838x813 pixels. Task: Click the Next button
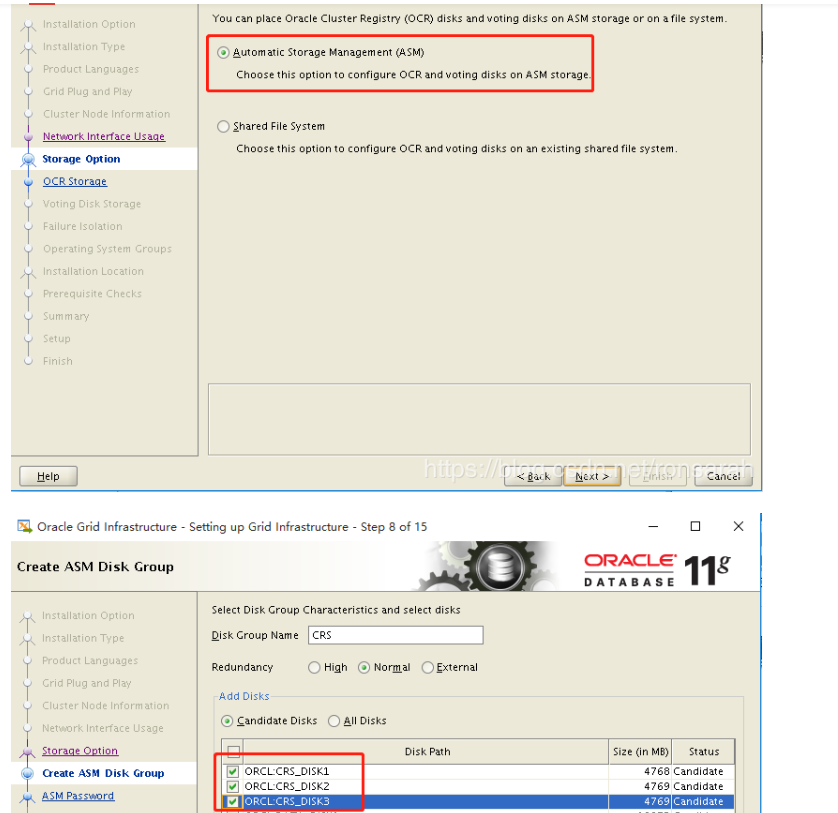coord(592,476)
